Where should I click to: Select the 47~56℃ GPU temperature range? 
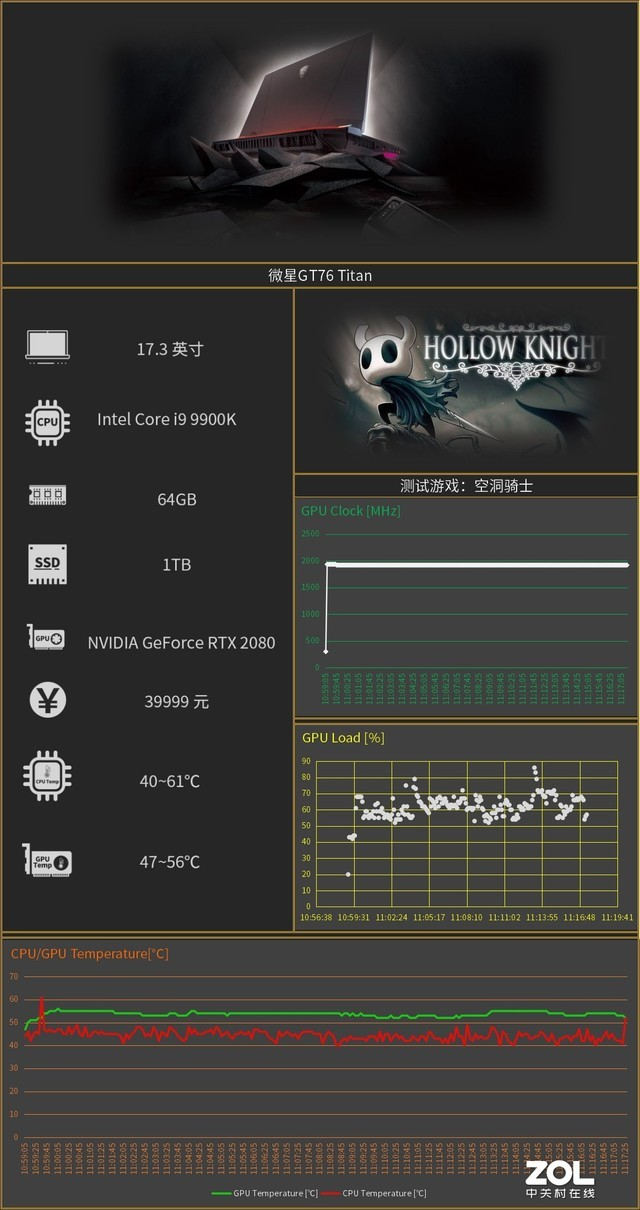[170, 861]
